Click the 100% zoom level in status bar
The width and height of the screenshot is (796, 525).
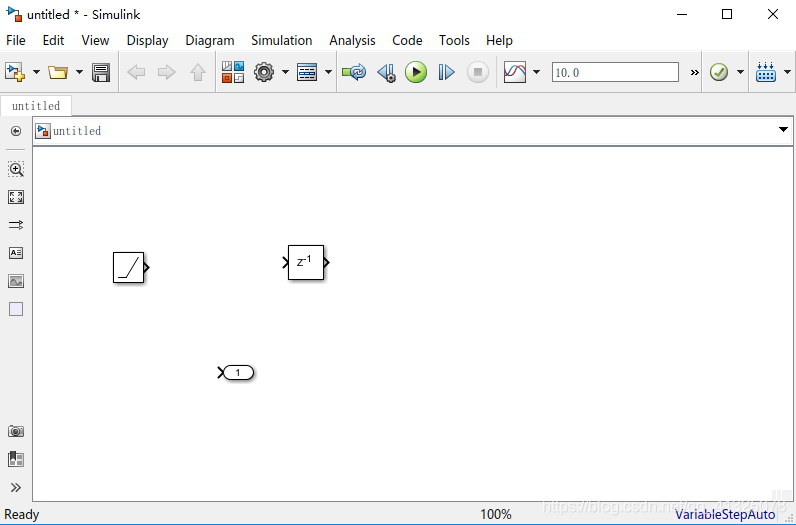coord(495,514)
